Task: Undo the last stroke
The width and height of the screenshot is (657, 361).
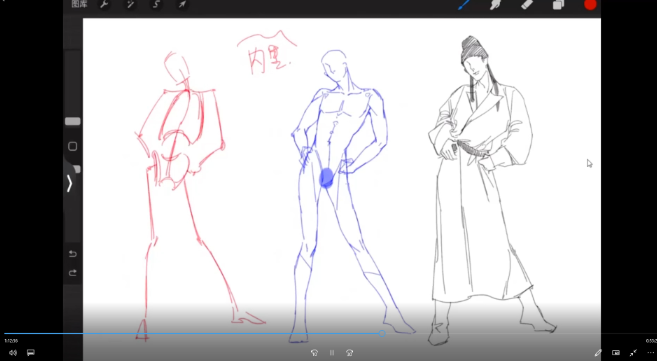Action: 72,254
